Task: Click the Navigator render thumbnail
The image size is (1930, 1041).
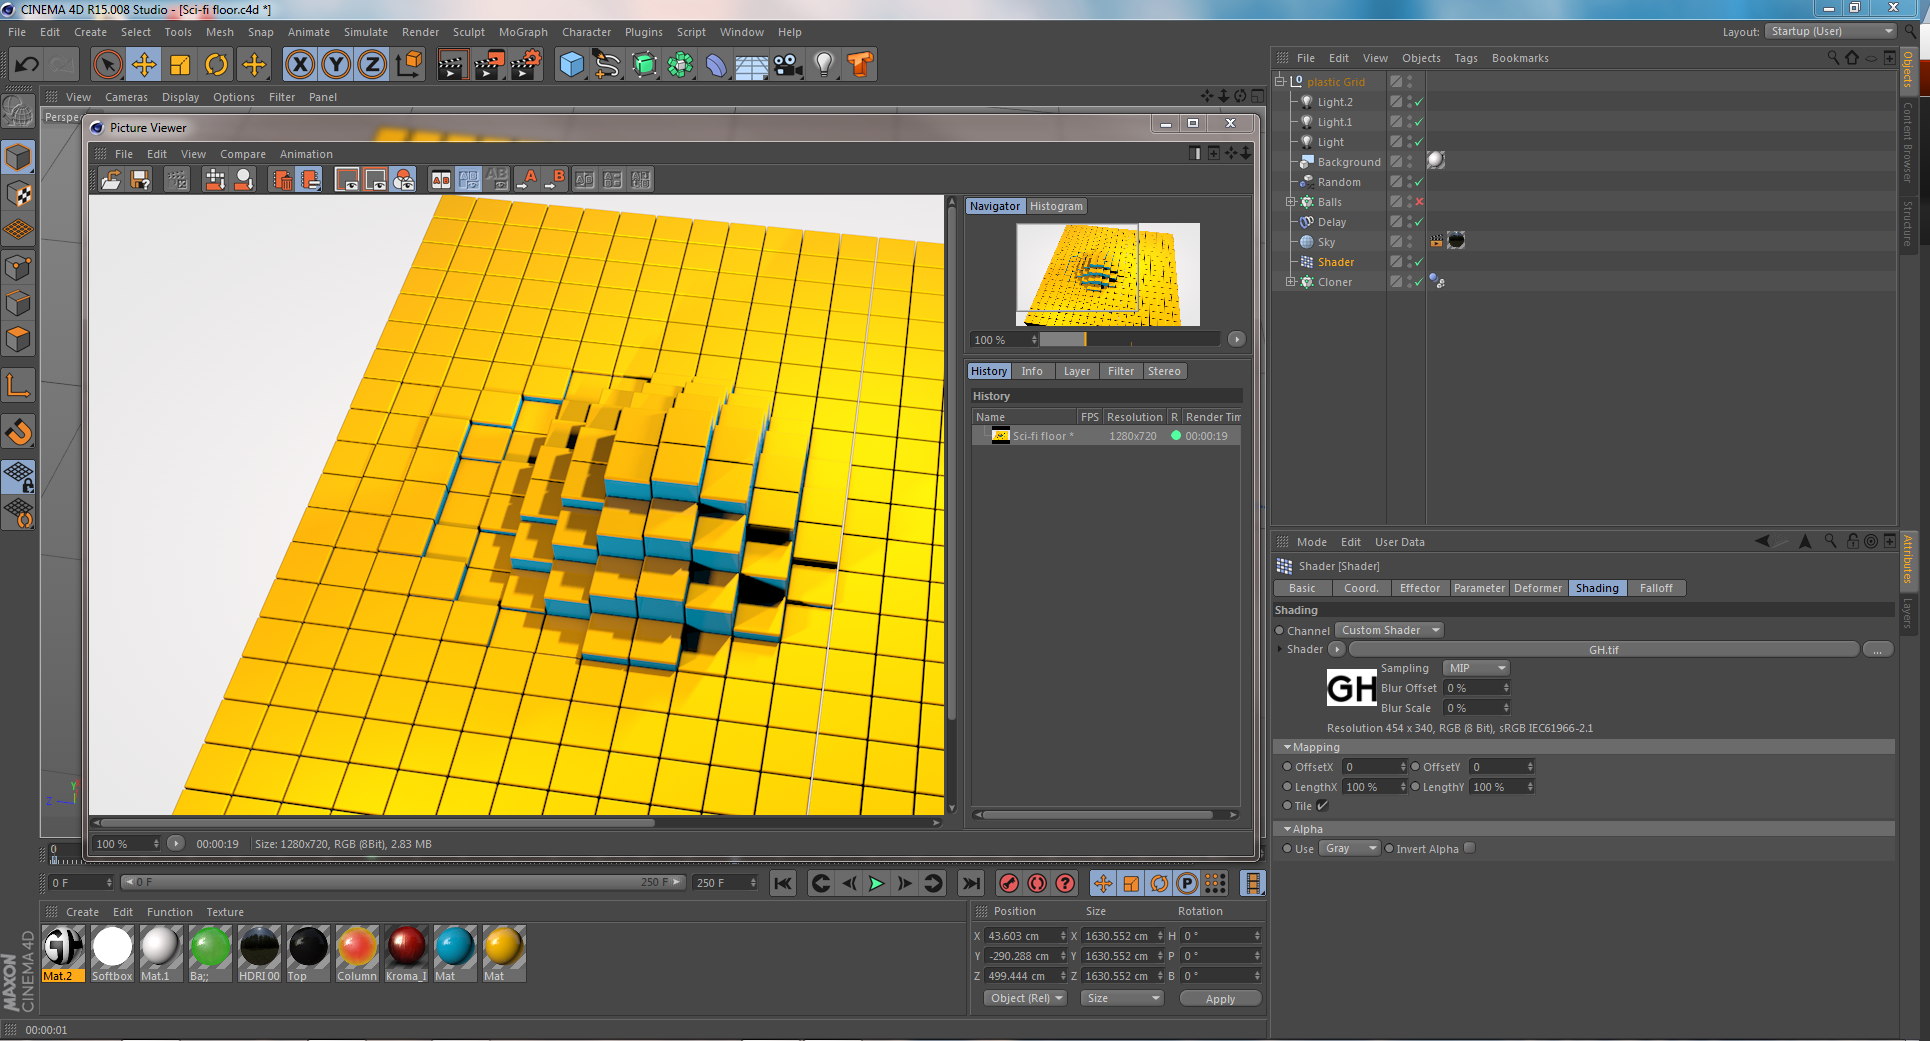Action: click(x=1108, y=274)
